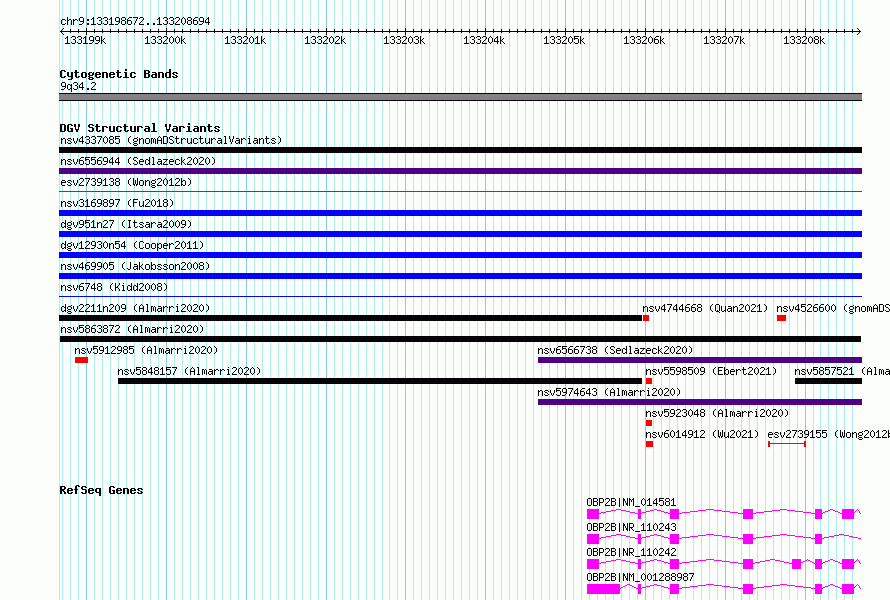890x600 pixels.
Task: Open variant nsv6748 (Kidd2008) label
Action: click(114, 287)
